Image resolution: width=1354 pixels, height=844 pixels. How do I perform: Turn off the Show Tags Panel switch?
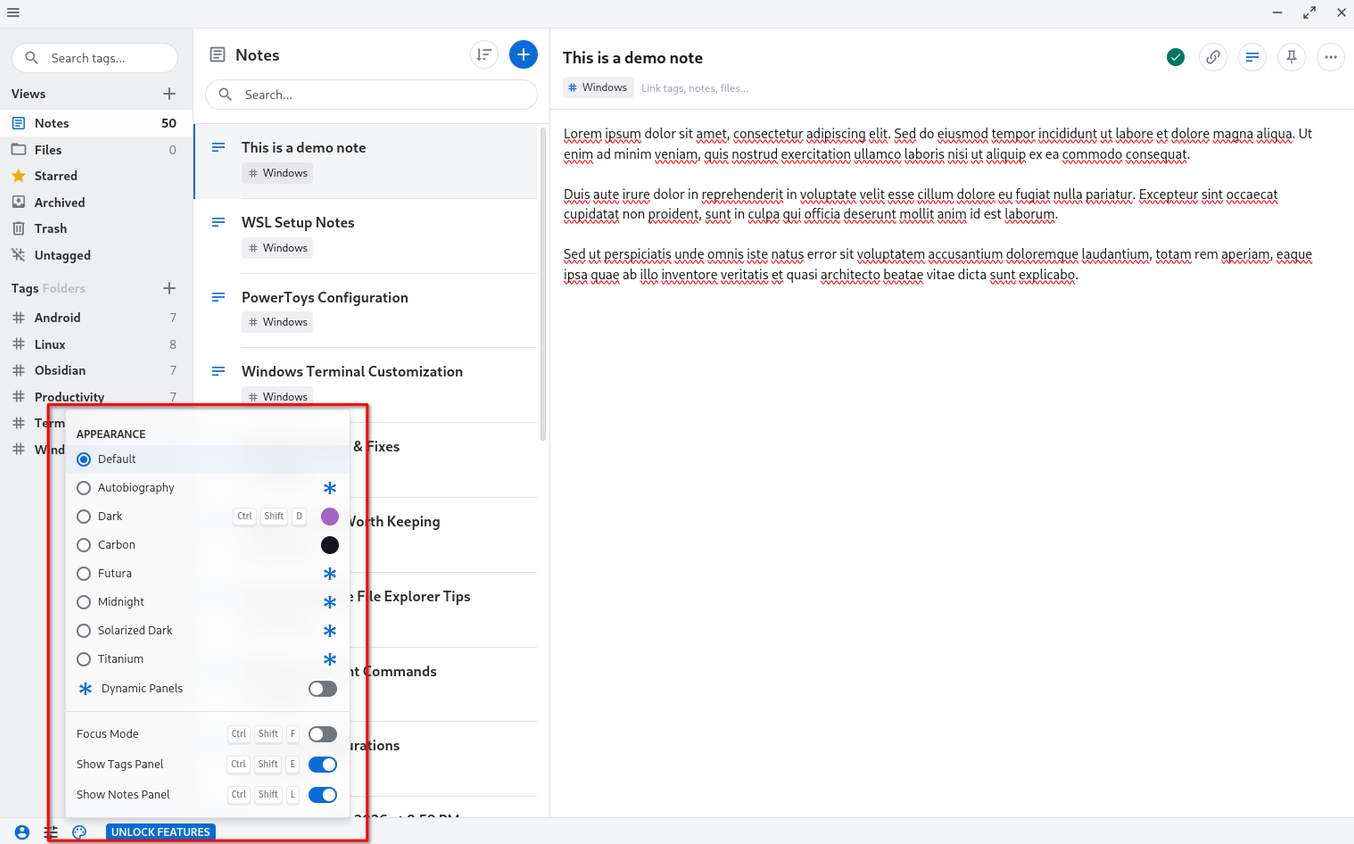[322, 765]
